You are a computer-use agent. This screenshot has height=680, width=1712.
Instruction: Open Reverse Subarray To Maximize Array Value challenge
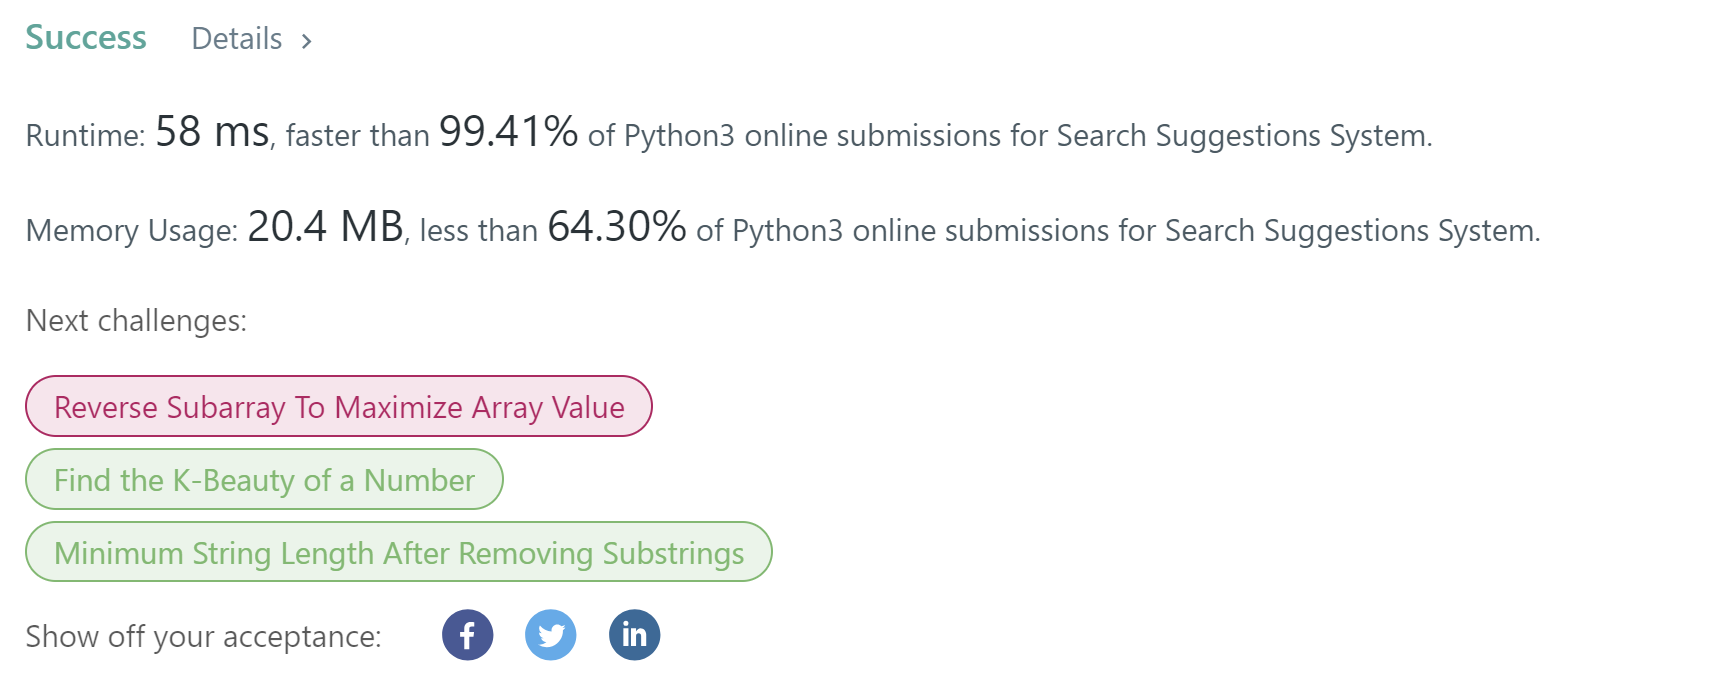click(339, 407)
